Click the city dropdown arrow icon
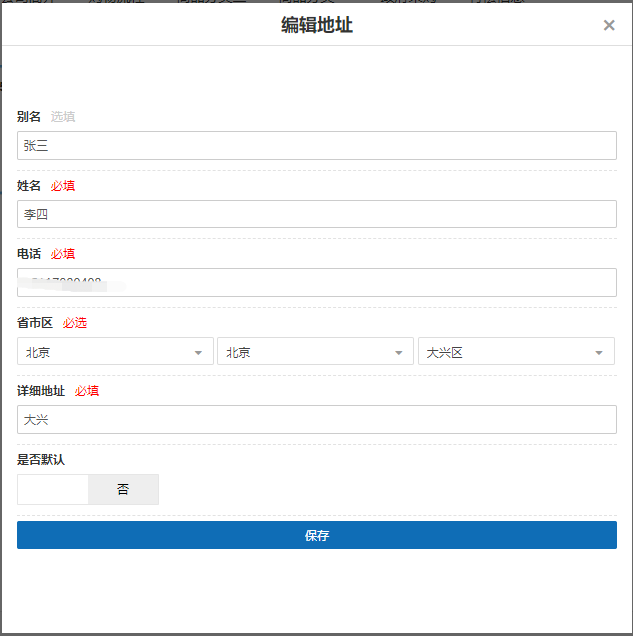Screen dimensions: 633x636 click(x=398, y=353)
